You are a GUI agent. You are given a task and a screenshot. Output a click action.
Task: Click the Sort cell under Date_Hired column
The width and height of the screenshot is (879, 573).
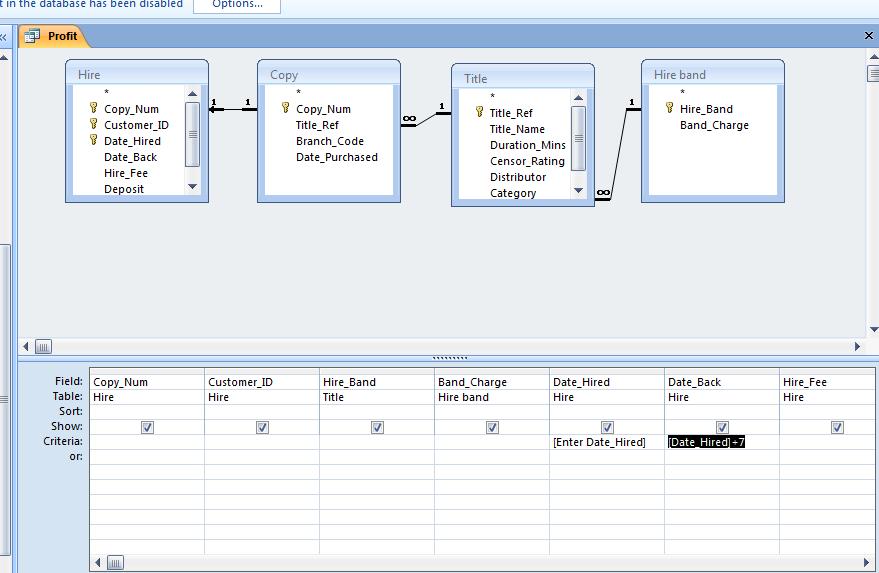tap(607, 412)
